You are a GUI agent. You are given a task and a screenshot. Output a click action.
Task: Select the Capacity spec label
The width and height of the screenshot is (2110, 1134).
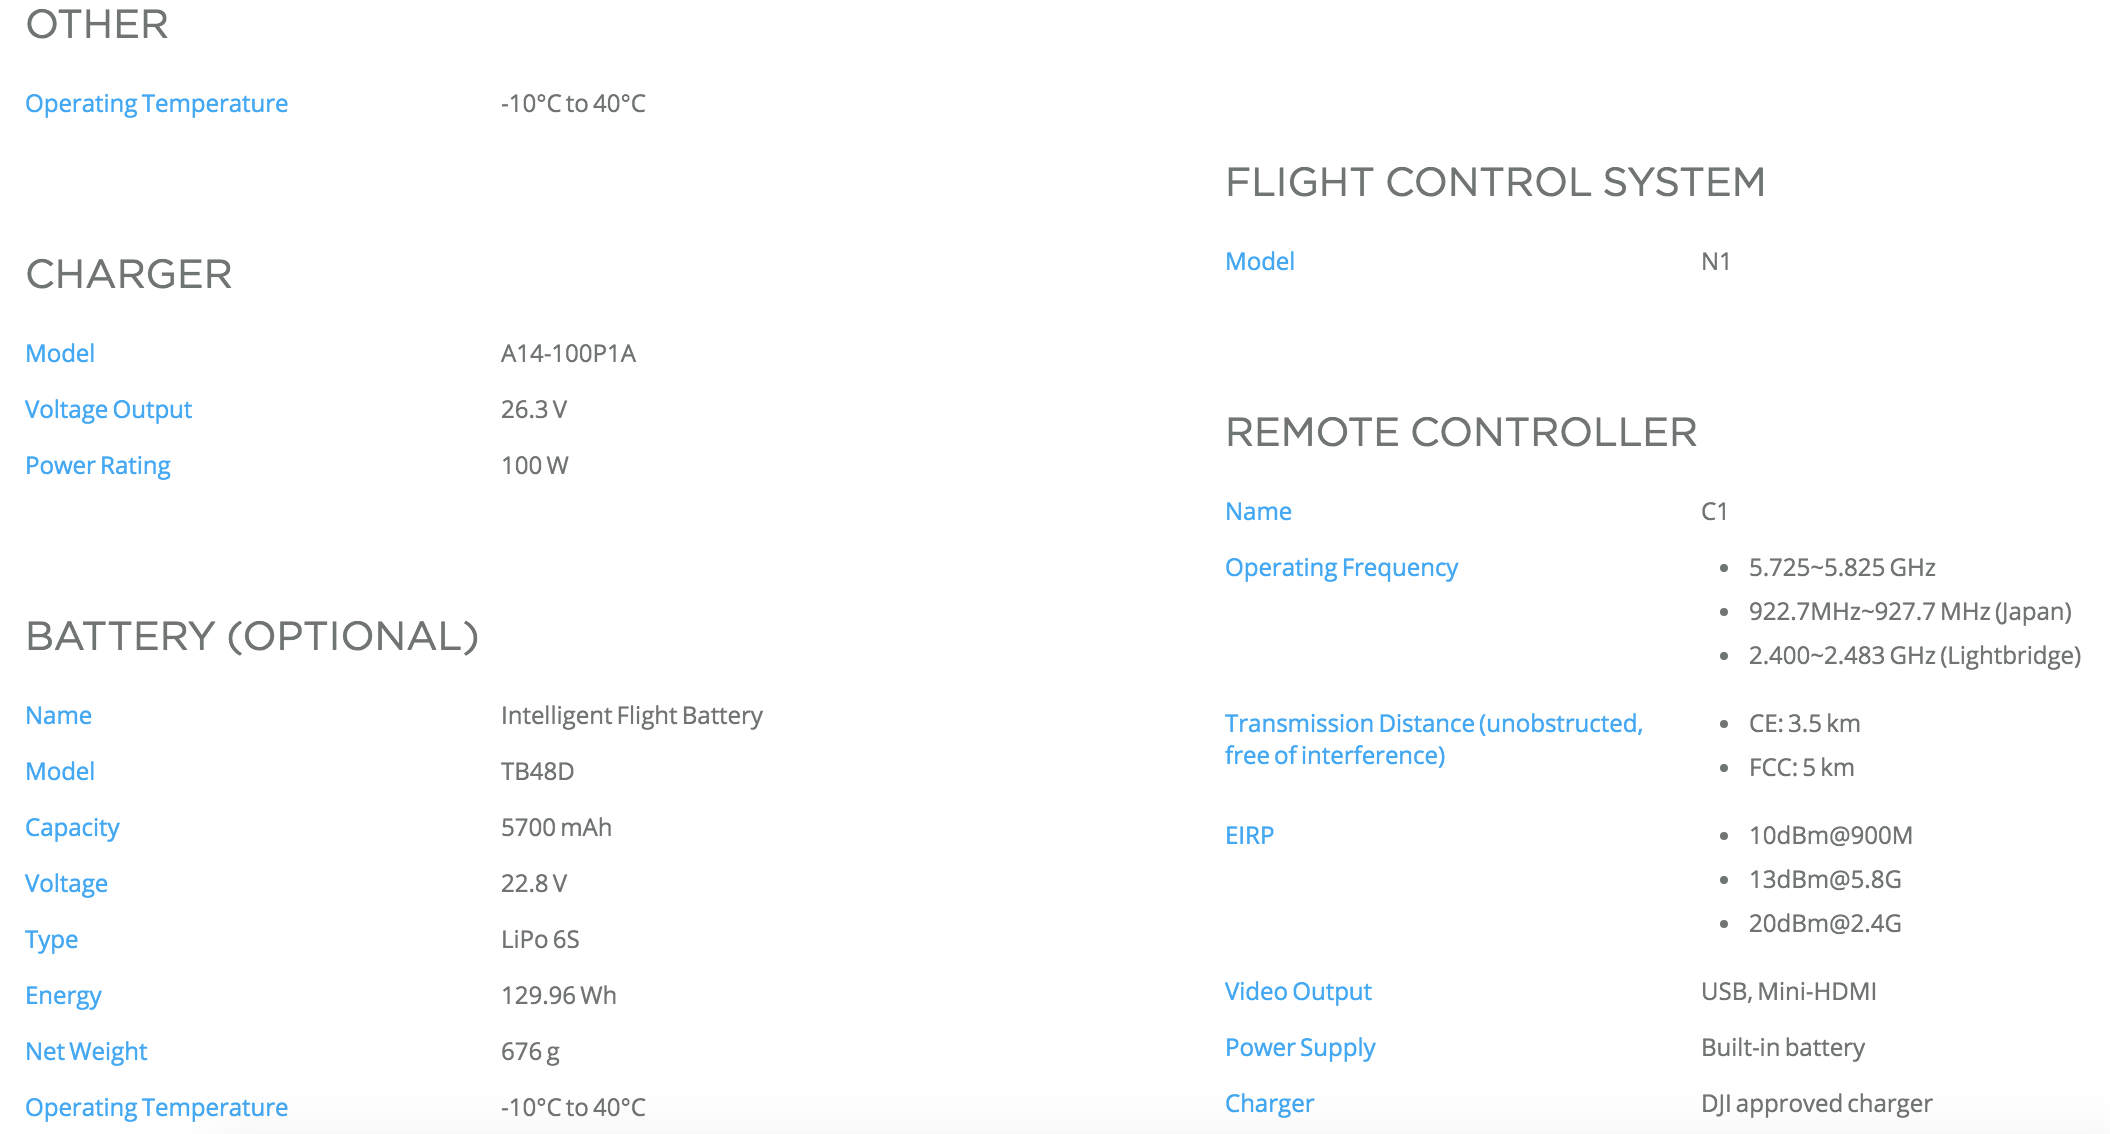(x=72, y=828)
